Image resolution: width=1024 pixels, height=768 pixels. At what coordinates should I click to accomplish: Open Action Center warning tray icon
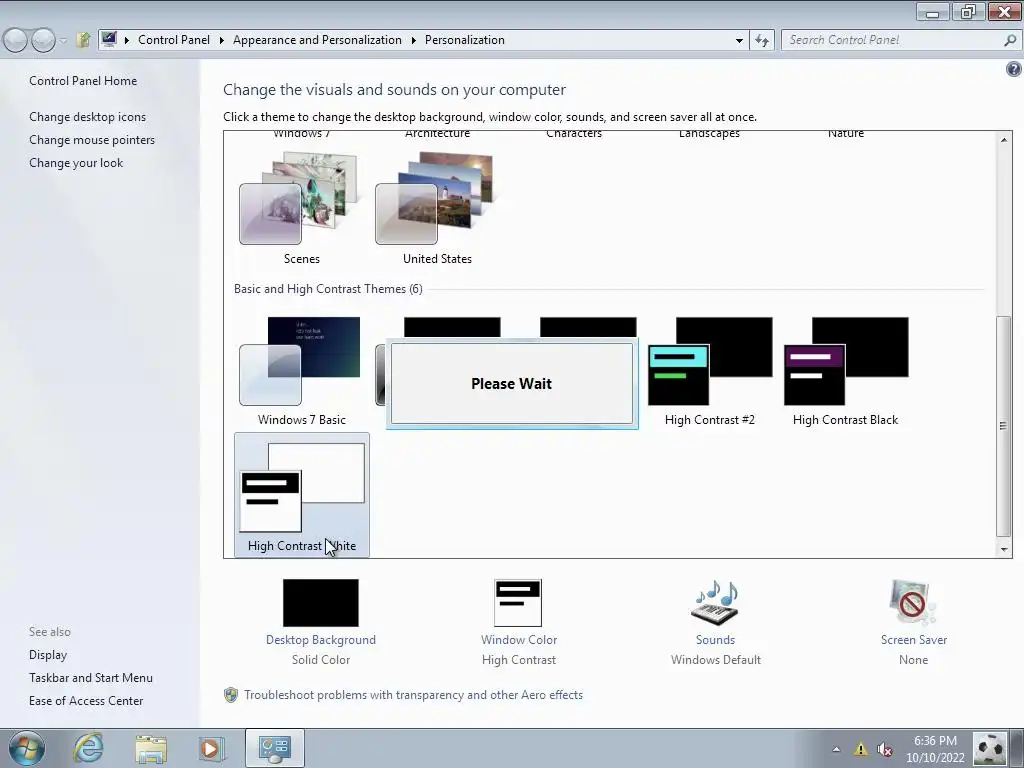861,749
